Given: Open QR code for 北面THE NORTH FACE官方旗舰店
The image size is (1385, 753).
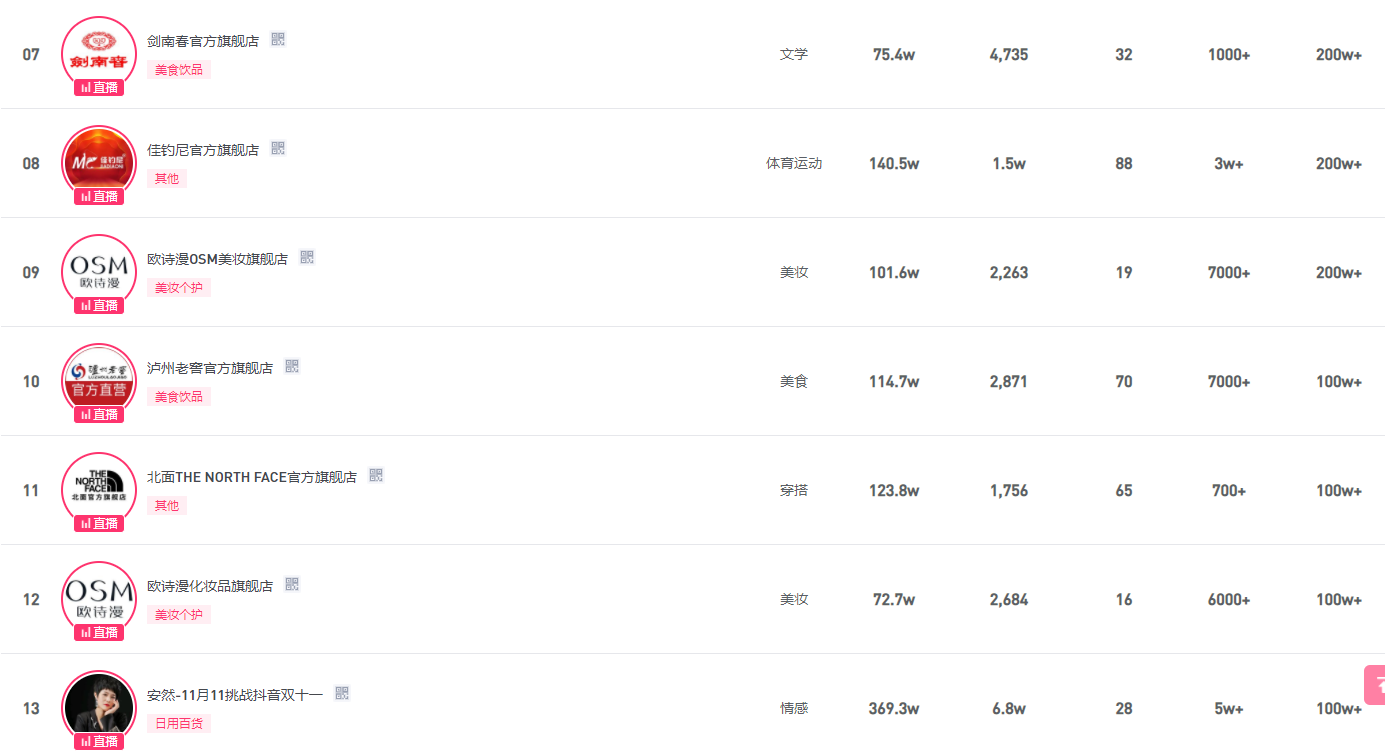Looking at the screenshot, I should [376, 476].
